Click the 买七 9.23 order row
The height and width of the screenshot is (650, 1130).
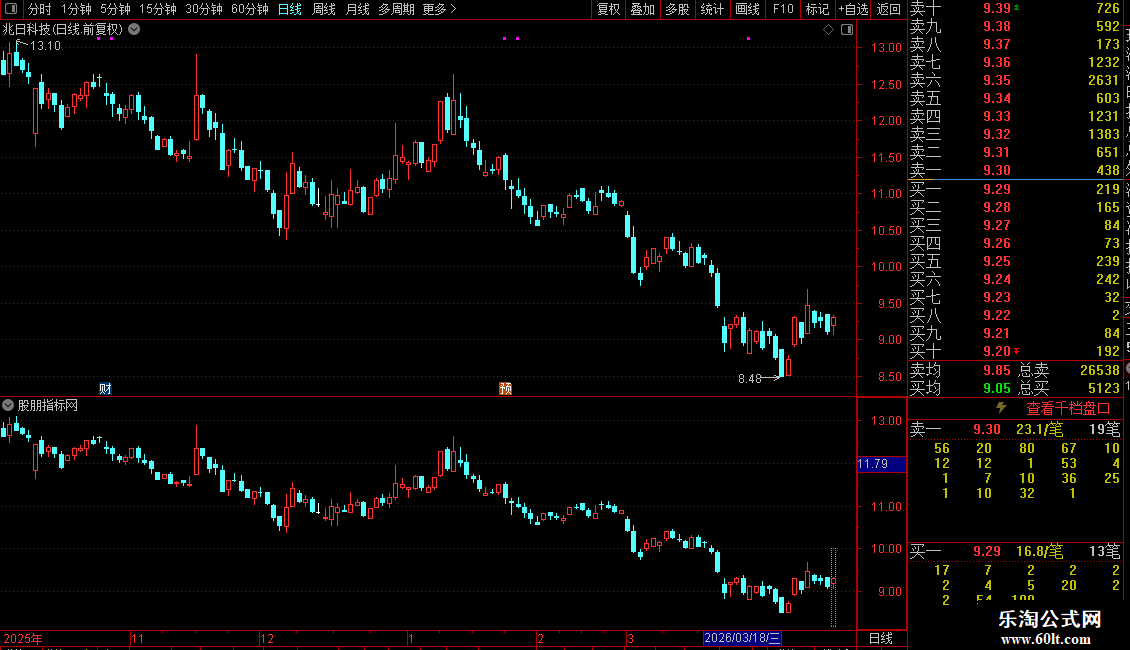pyautogui.click(x=1015, y=297)
